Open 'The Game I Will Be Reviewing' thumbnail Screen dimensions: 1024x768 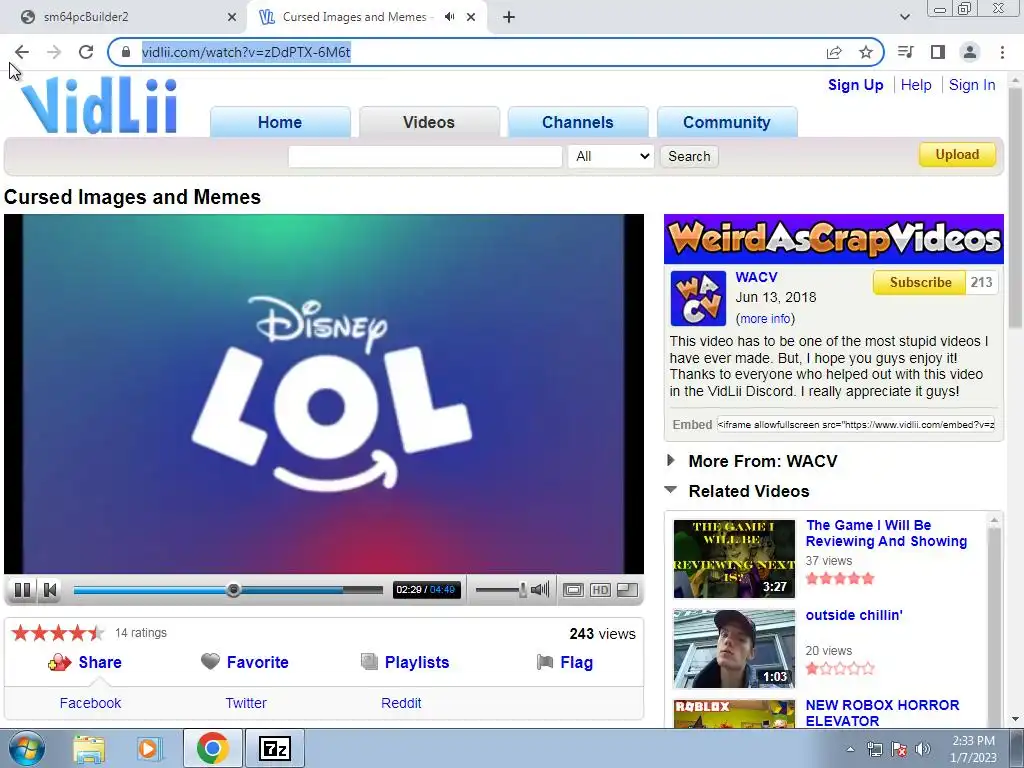tap(734, 559)
